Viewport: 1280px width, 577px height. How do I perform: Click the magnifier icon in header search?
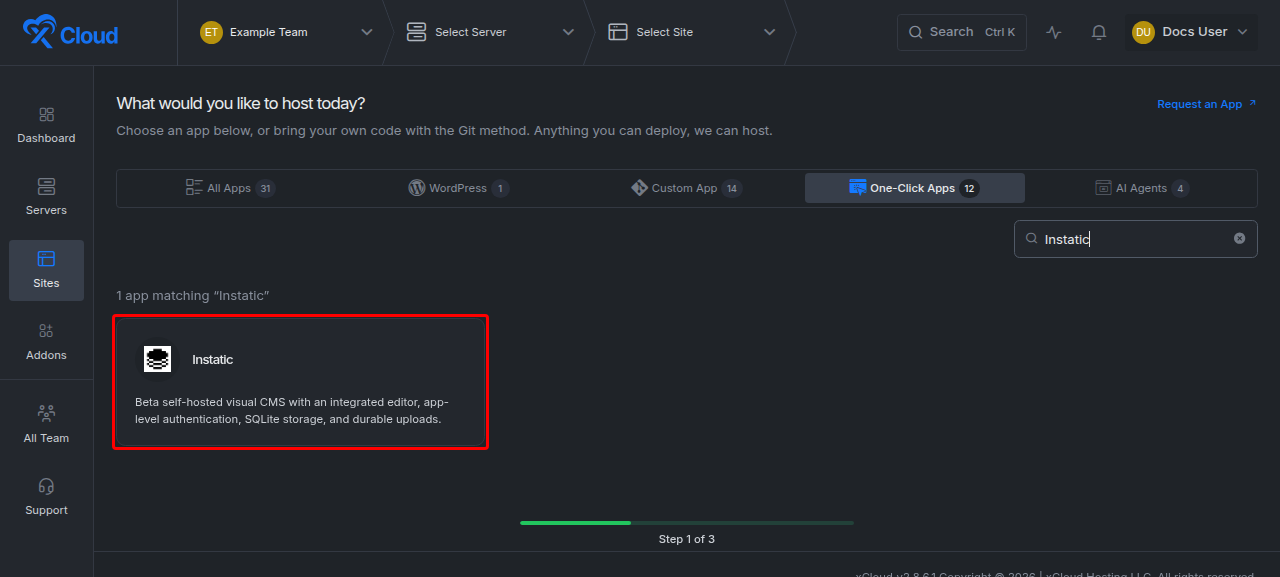click(915, 32)
